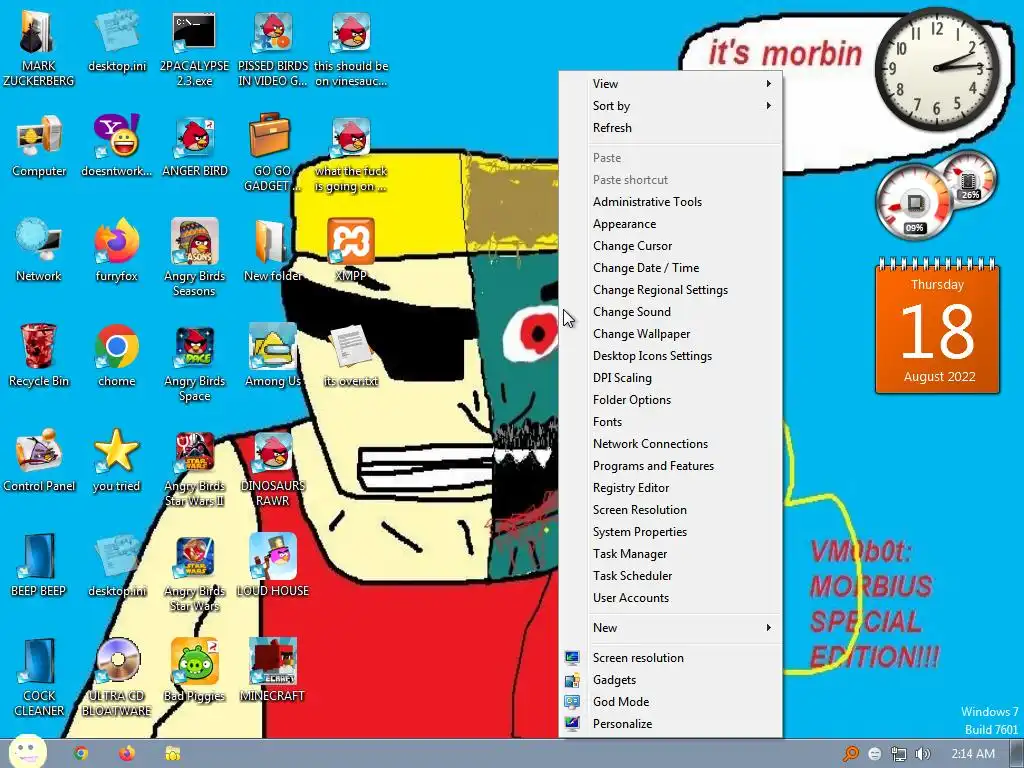
Task: Select the 2PACALYPSE 2.3.exe icon
Action: [x=194, y=49]
